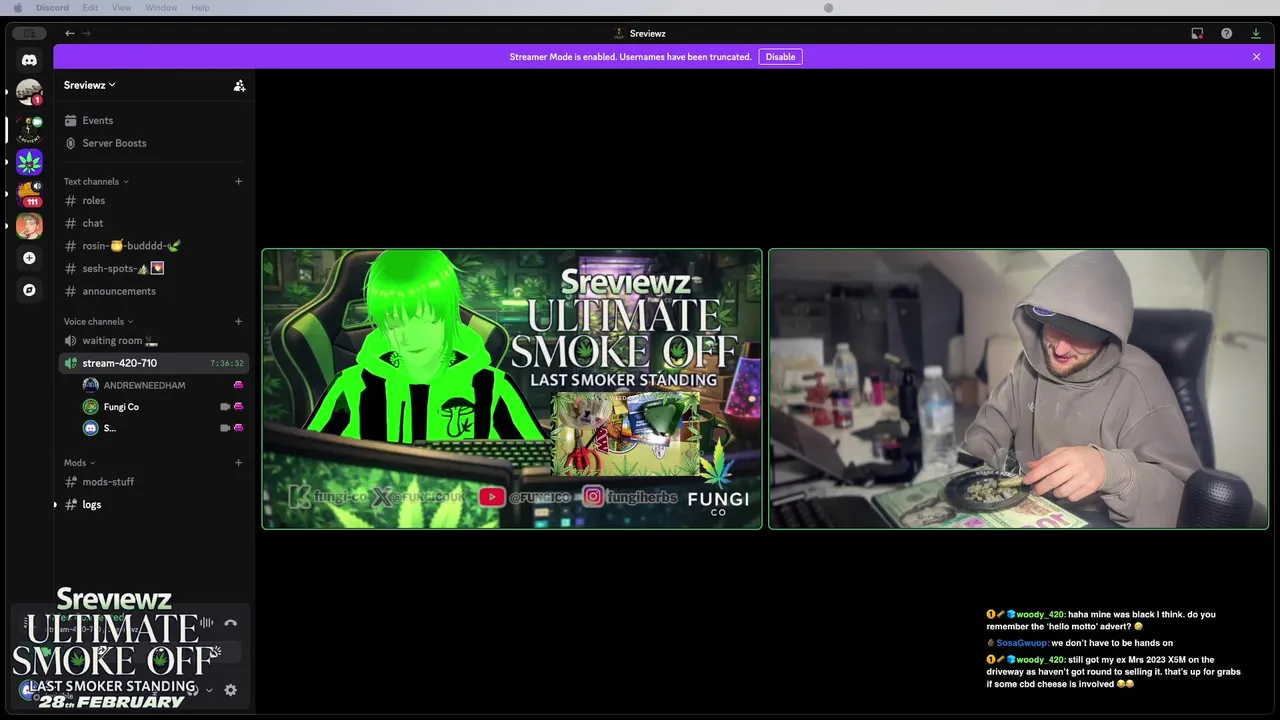The width and height of the screenshot is (1280, 720).
Task: Open the Apple menu
Action: [x=17, y=8]
